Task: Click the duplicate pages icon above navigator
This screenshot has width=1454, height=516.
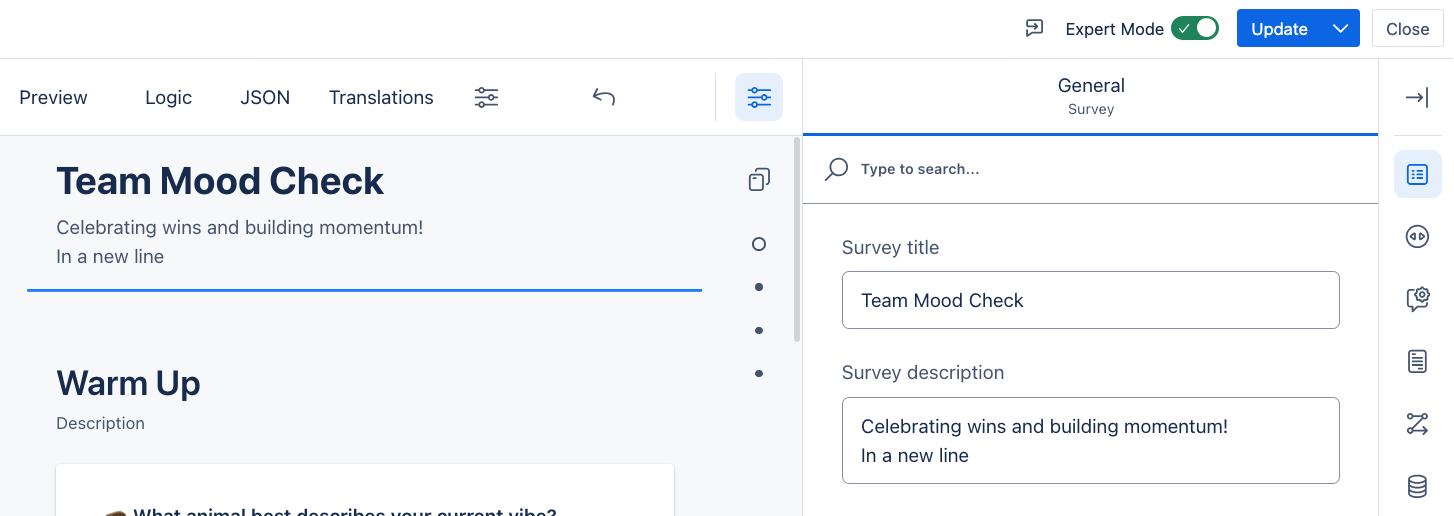Action: (x=759, y=180)
